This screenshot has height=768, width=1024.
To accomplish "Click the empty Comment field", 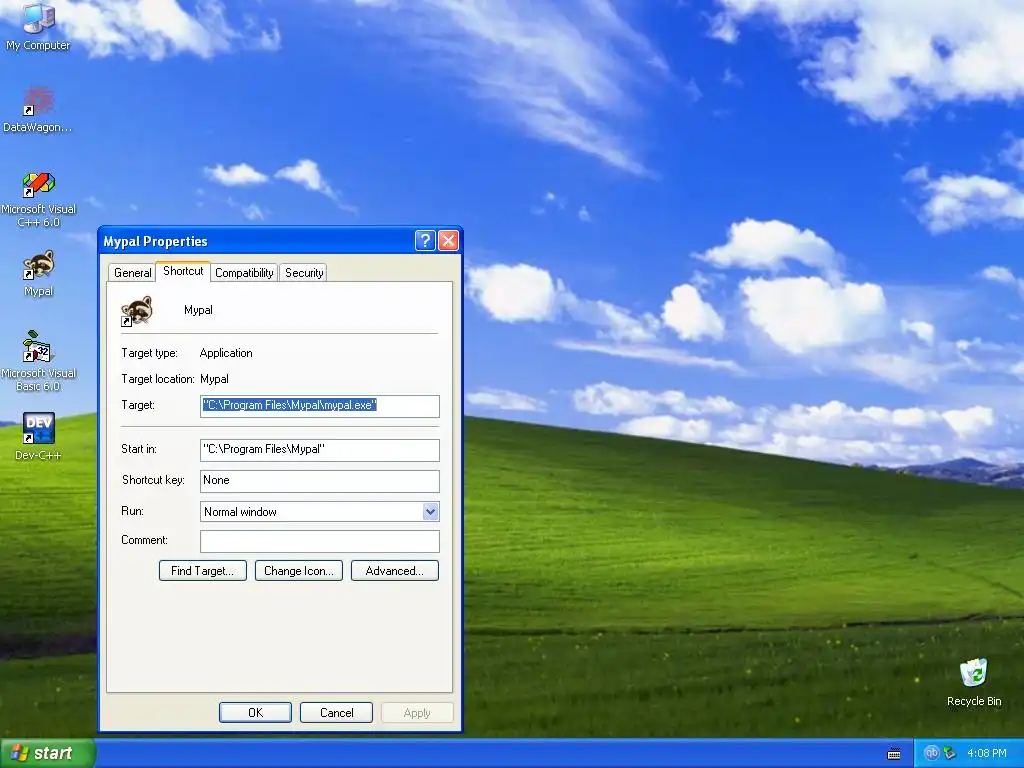I will click(x=319, y=541).
